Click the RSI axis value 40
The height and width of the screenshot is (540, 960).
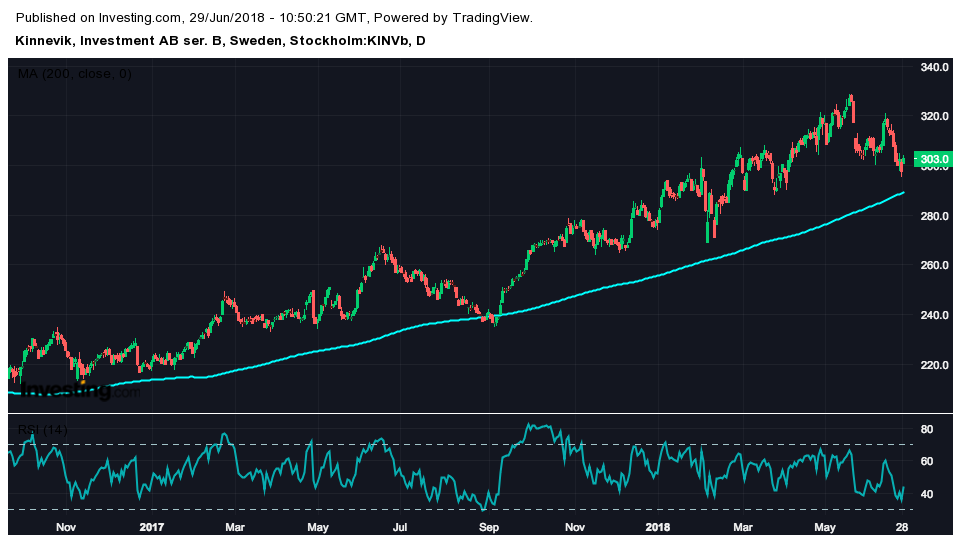tap(927, 494)
